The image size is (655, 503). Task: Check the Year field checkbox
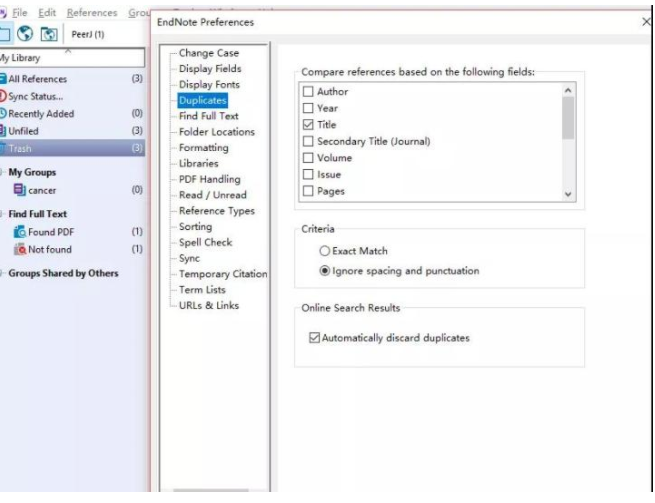pos(308,108)
